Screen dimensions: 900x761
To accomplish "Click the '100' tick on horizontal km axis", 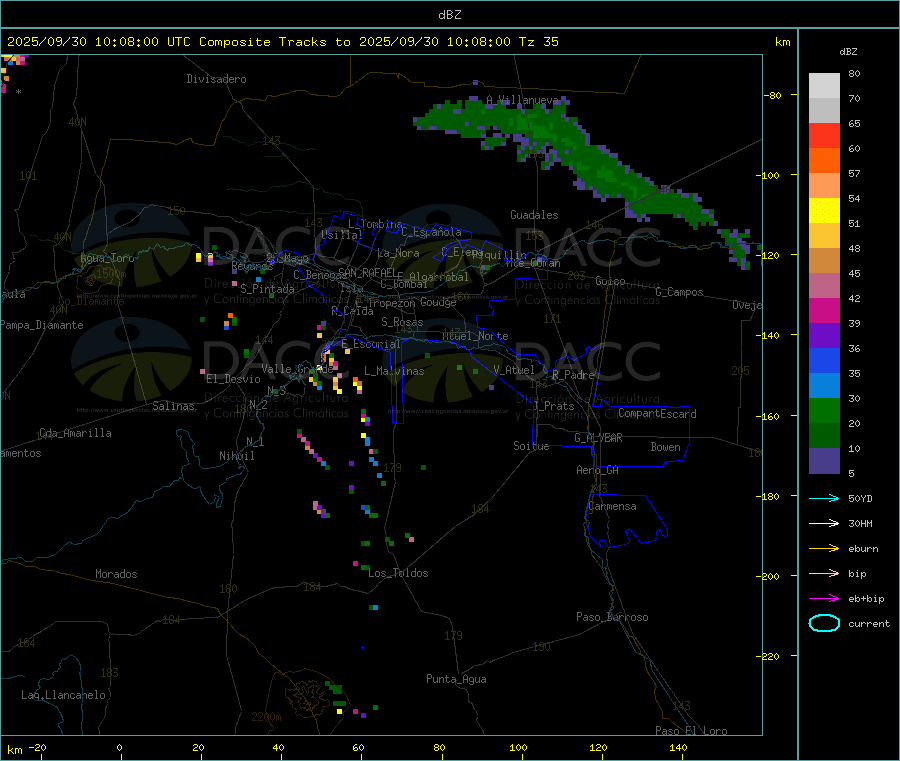I will coord(518,747).
